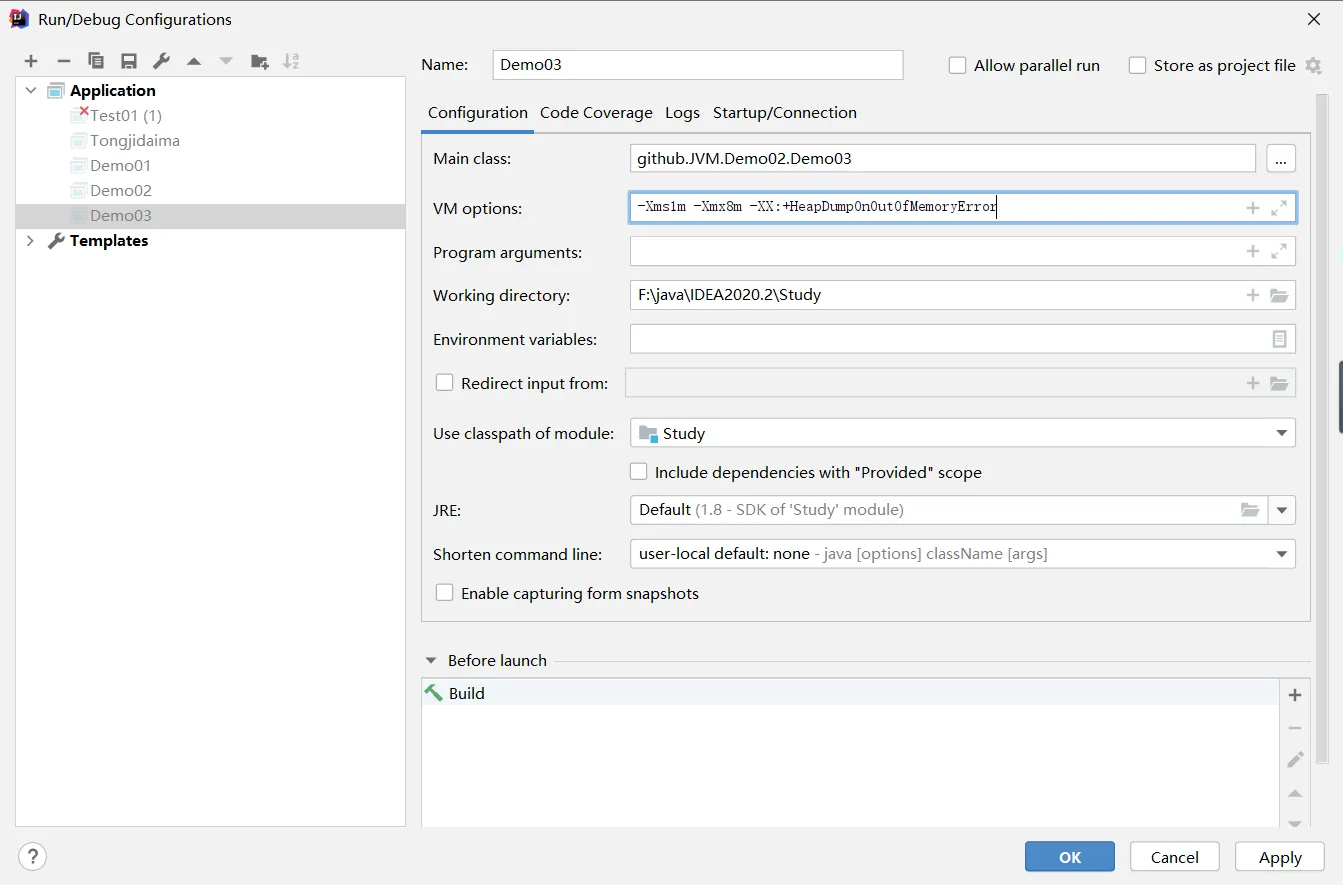Viewport: 1343px width, 885px height.
Task: Browse for working directory folder
Action: (x=1279, y=296)
